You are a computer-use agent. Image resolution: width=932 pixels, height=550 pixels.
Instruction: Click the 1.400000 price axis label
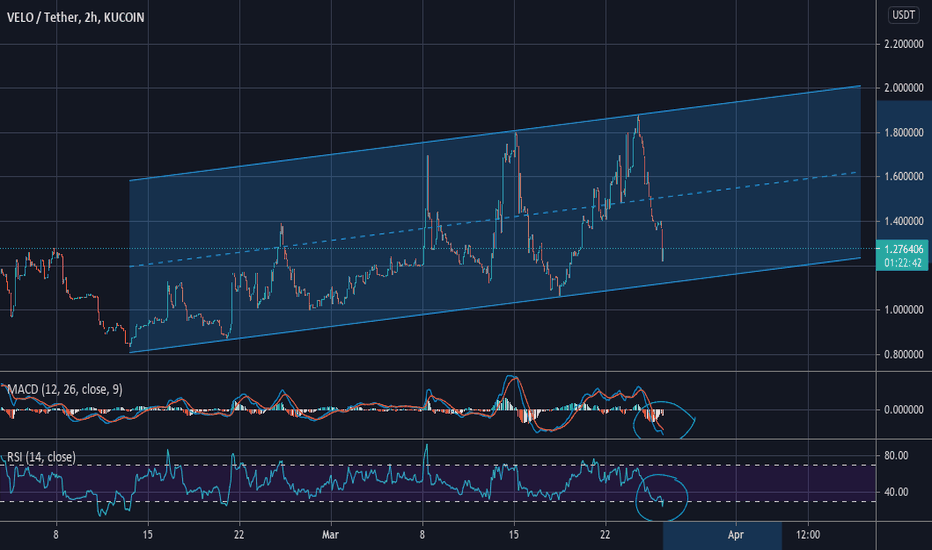click(903, 221)
